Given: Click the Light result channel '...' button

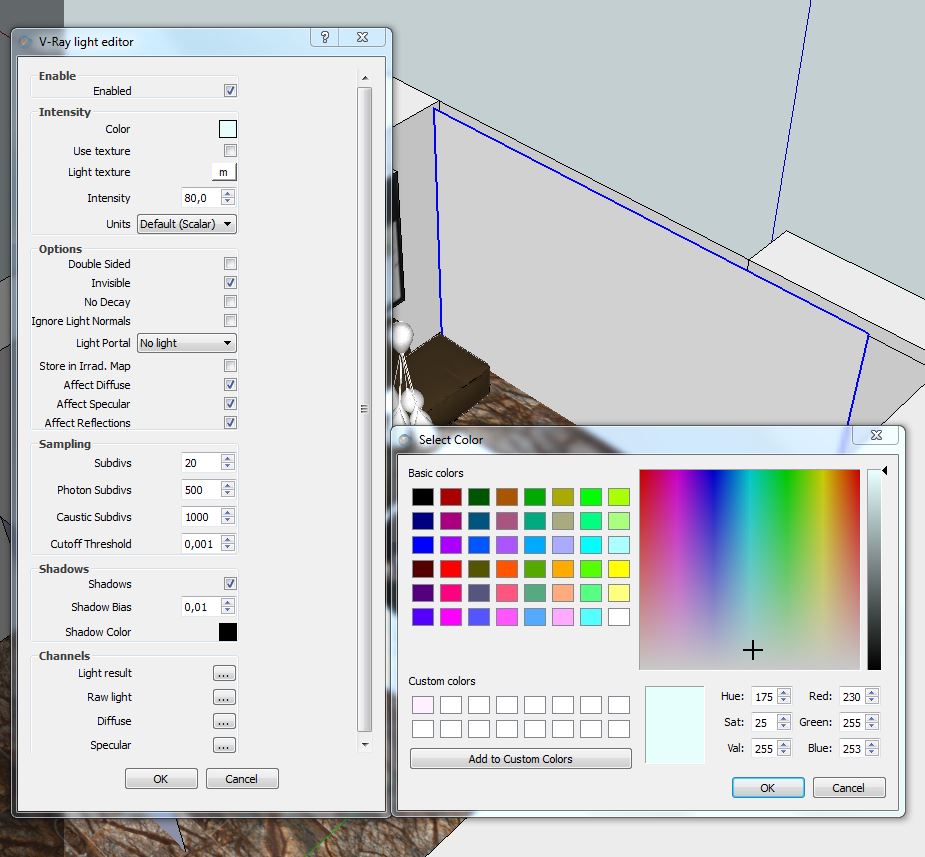Looking at the screenshot, I should pos(224,674).
